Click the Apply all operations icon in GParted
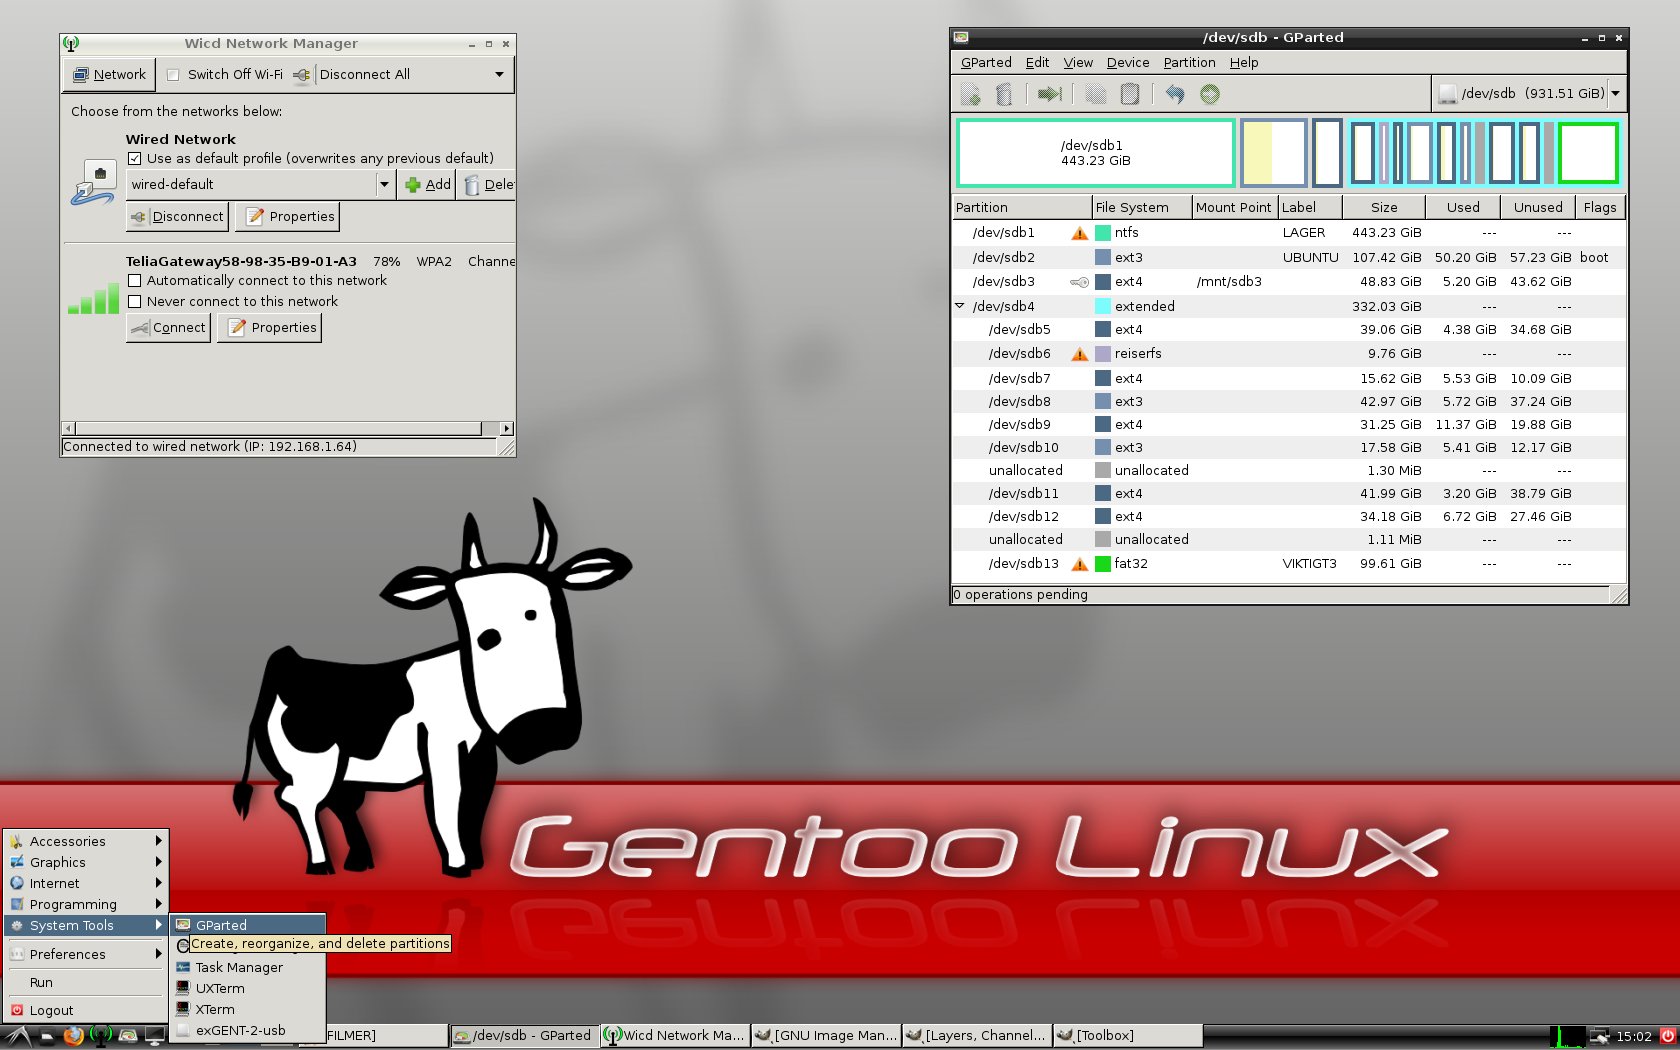This screenshot has width=1680, height=1050. click(1210, 94)
